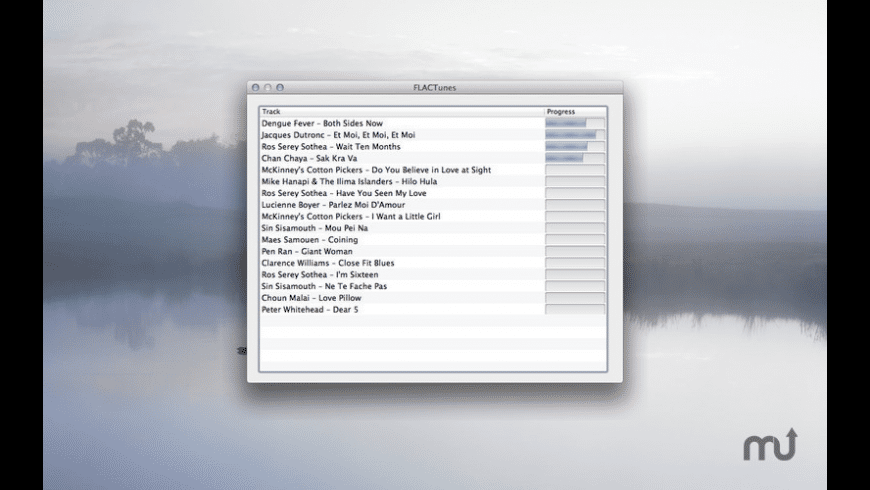Click the Track column header
This screenshot has height=490, width=870.
[x=402, y=112]
